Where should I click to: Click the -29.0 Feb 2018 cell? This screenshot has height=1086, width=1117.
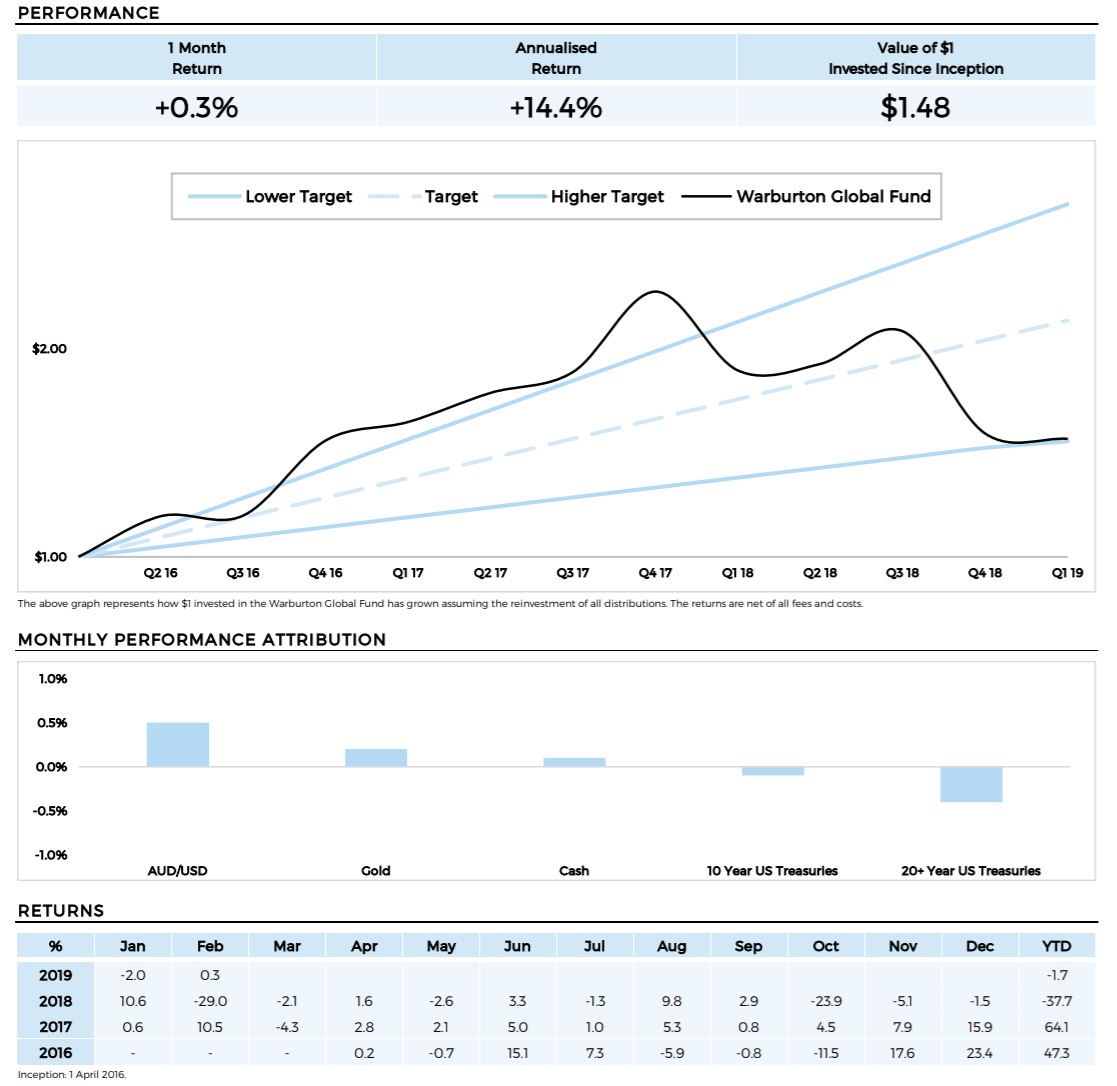(210, 1001)
